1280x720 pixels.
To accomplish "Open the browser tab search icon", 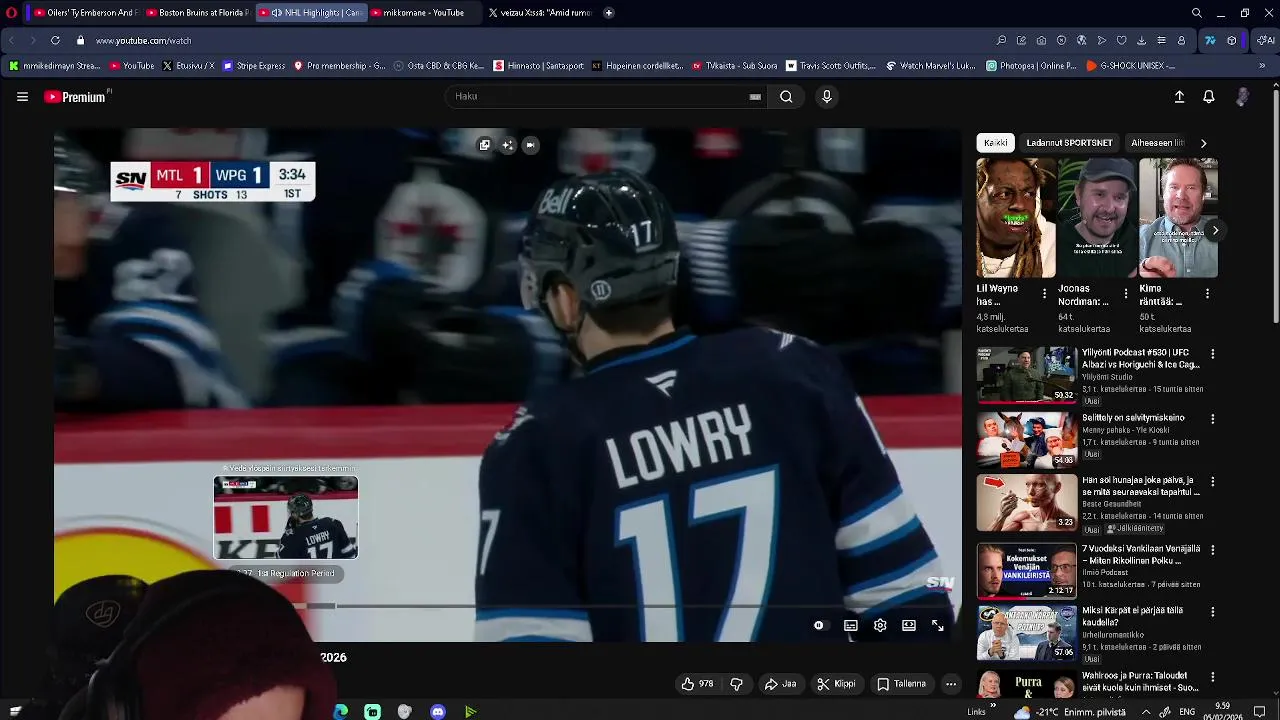I will 1197,13.
